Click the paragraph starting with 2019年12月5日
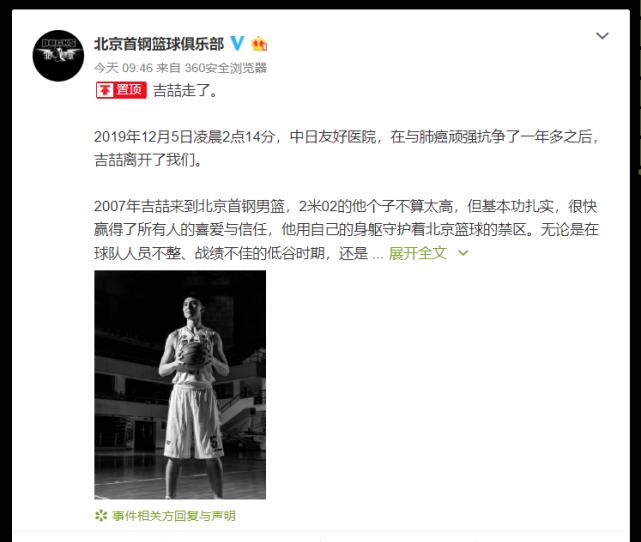This screenshot has width=641, height=542. click(x=347, y=148)
